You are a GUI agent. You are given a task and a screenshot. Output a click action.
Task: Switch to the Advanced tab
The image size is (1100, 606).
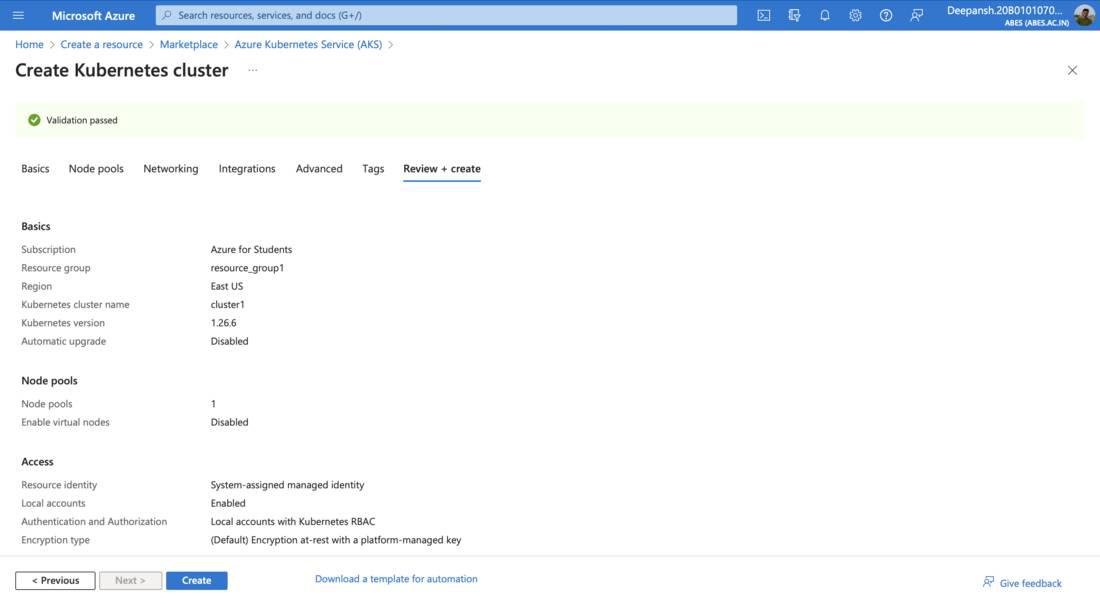pos(319,168)
